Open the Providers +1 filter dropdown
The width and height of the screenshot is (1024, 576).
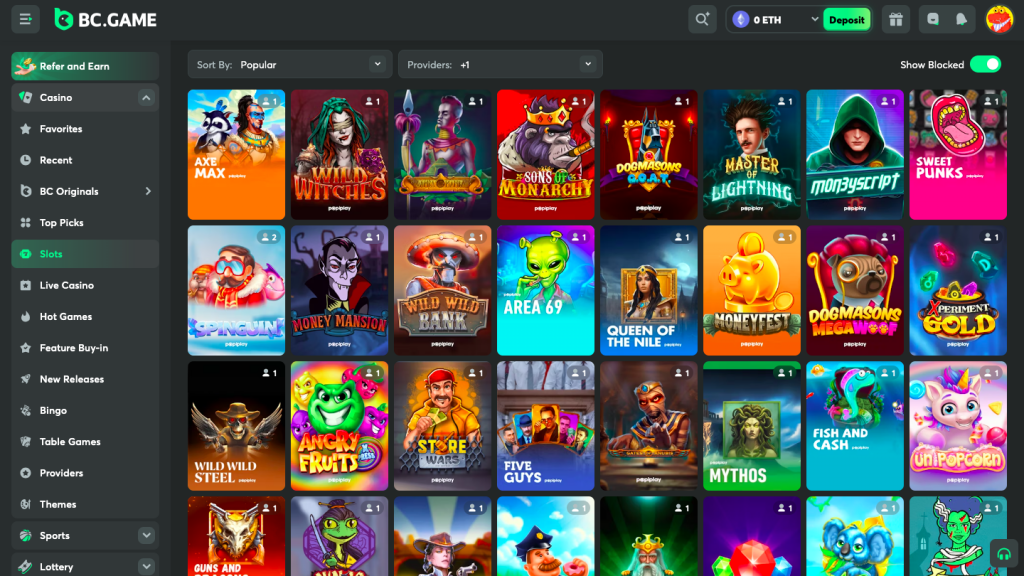500,65
